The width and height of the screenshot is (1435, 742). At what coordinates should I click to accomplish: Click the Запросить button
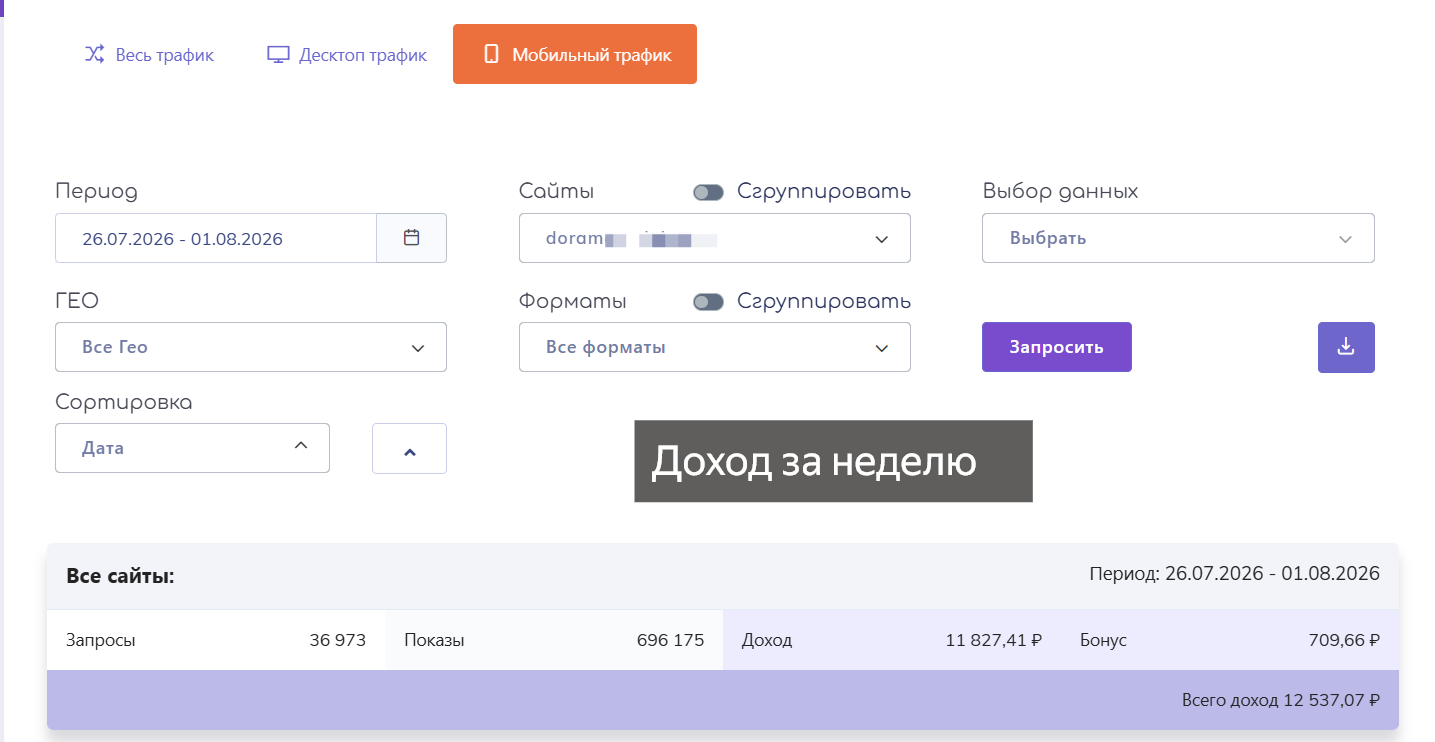coord(1057,347)
